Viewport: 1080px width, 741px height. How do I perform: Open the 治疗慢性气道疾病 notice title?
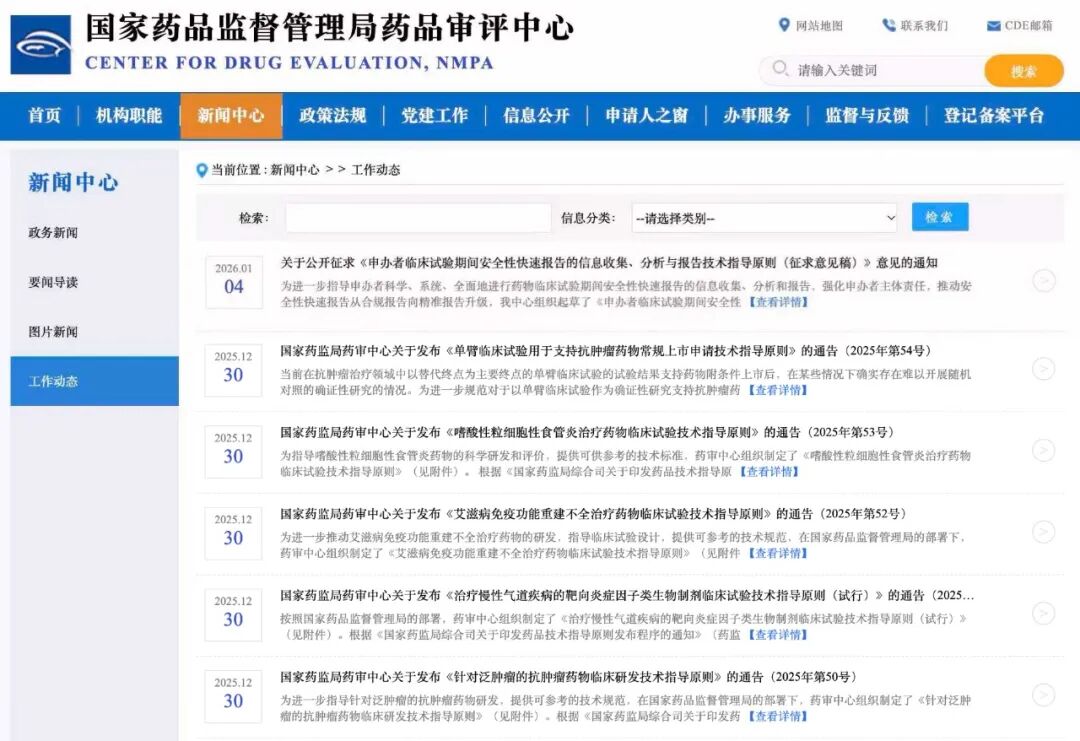coord(627,596)
